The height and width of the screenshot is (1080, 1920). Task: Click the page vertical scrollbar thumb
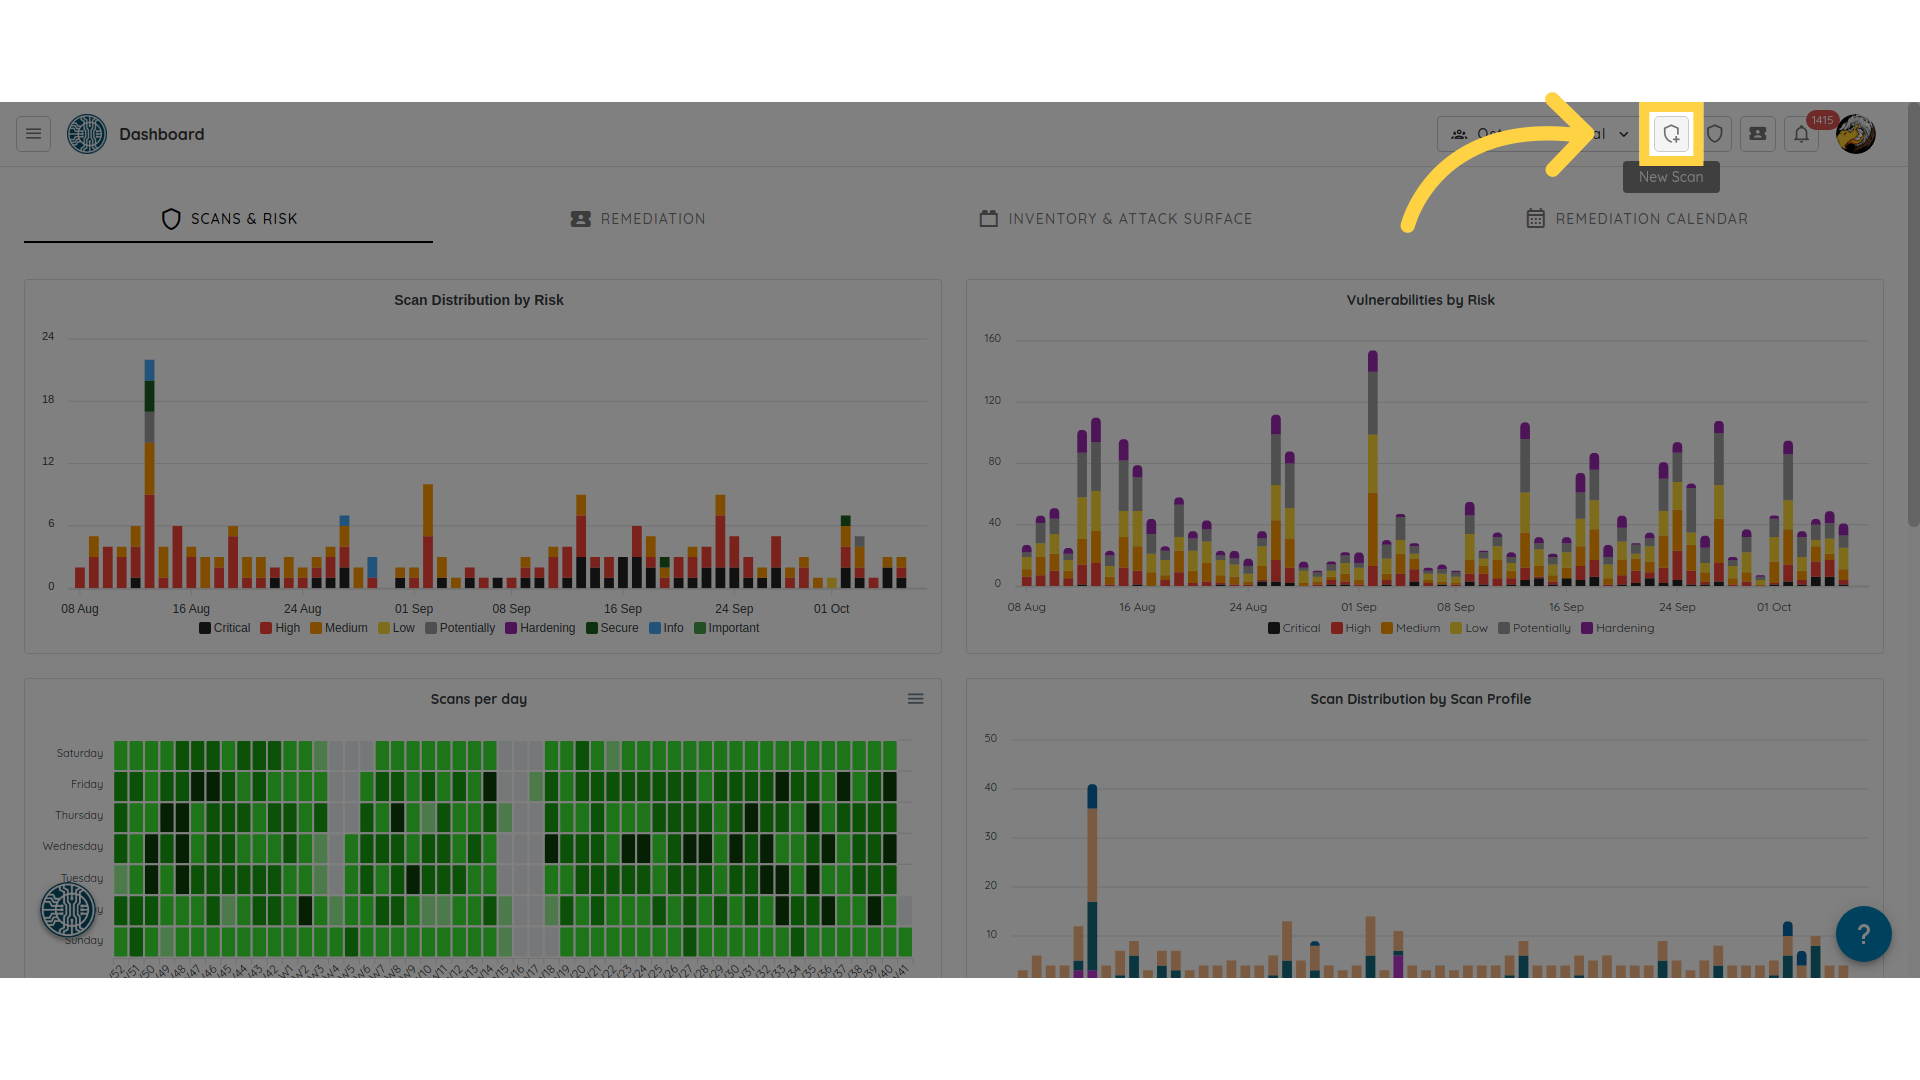1913,315
